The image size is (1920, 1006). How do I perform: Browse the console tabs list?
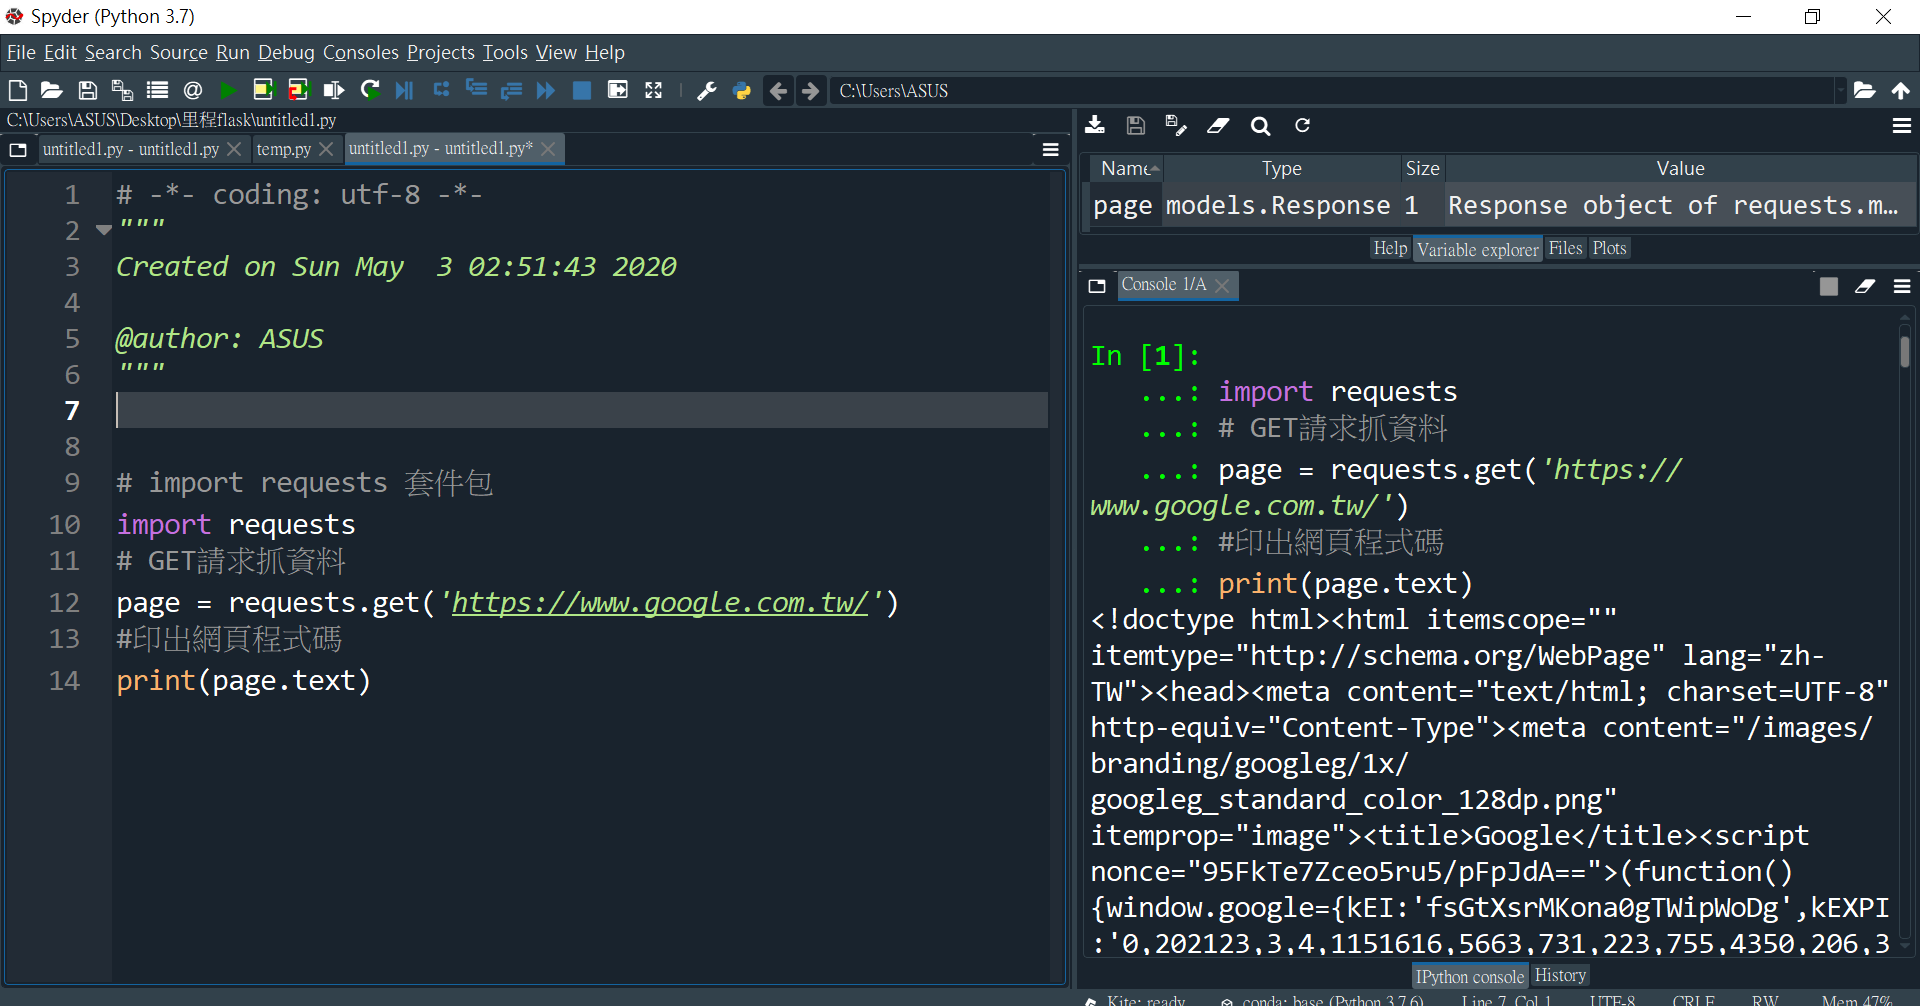click(1097, 286)
